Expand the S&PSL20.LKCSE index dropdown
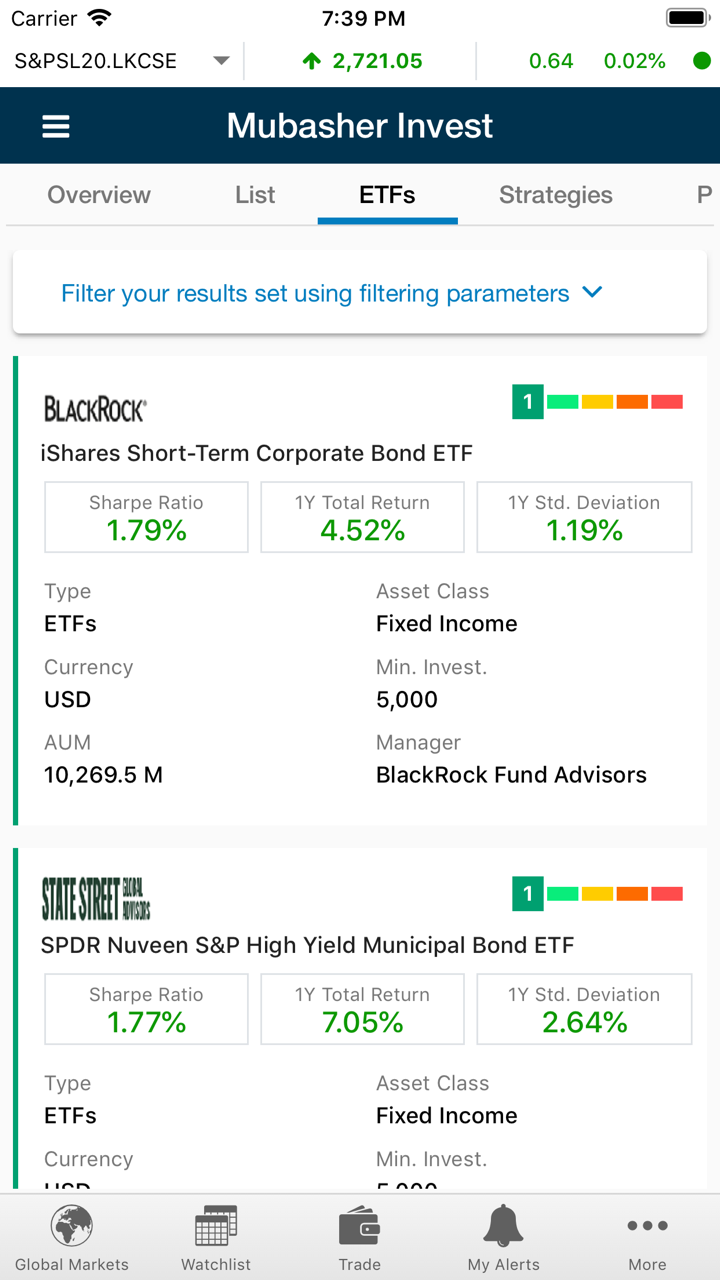The width and height of the screenshot is (720, 1280). coord(222,61)
